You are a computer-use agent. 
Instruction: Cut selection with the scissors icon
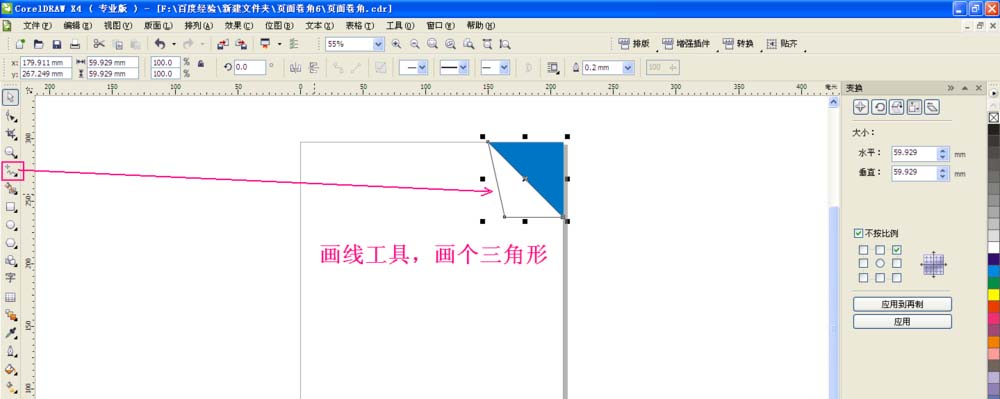point(99,44)
